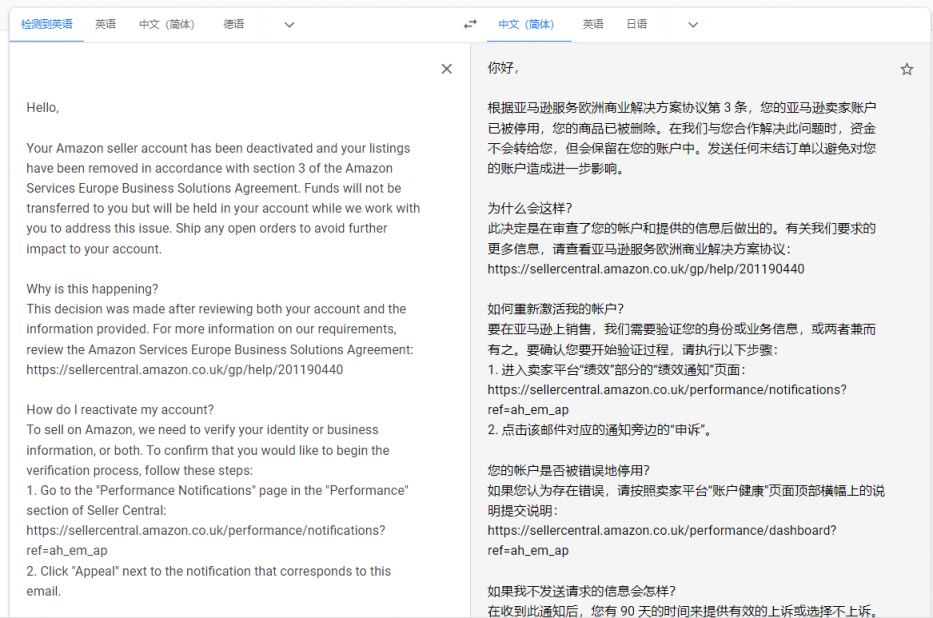Screen dimensions: 933x618
Task: Click the help/201190440 URL in source text
Action: [184, 369]
